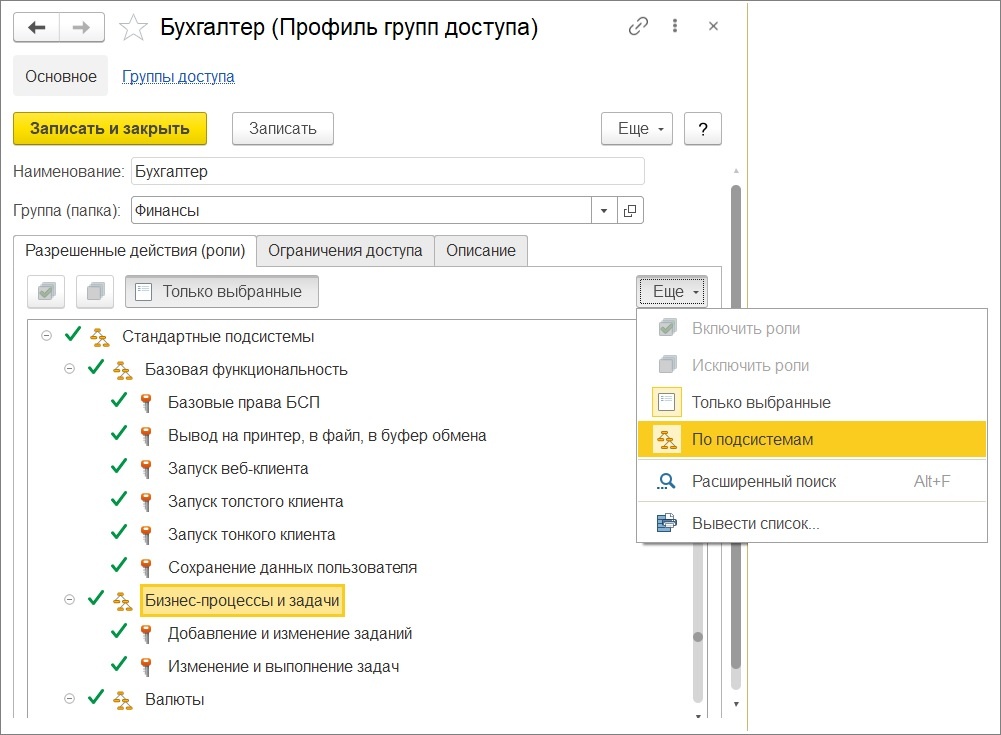The width and height of the screenshot is (1001, 735).
Task: Click key icon of Сохранение данных пользователя
Action: coord(146,568)
